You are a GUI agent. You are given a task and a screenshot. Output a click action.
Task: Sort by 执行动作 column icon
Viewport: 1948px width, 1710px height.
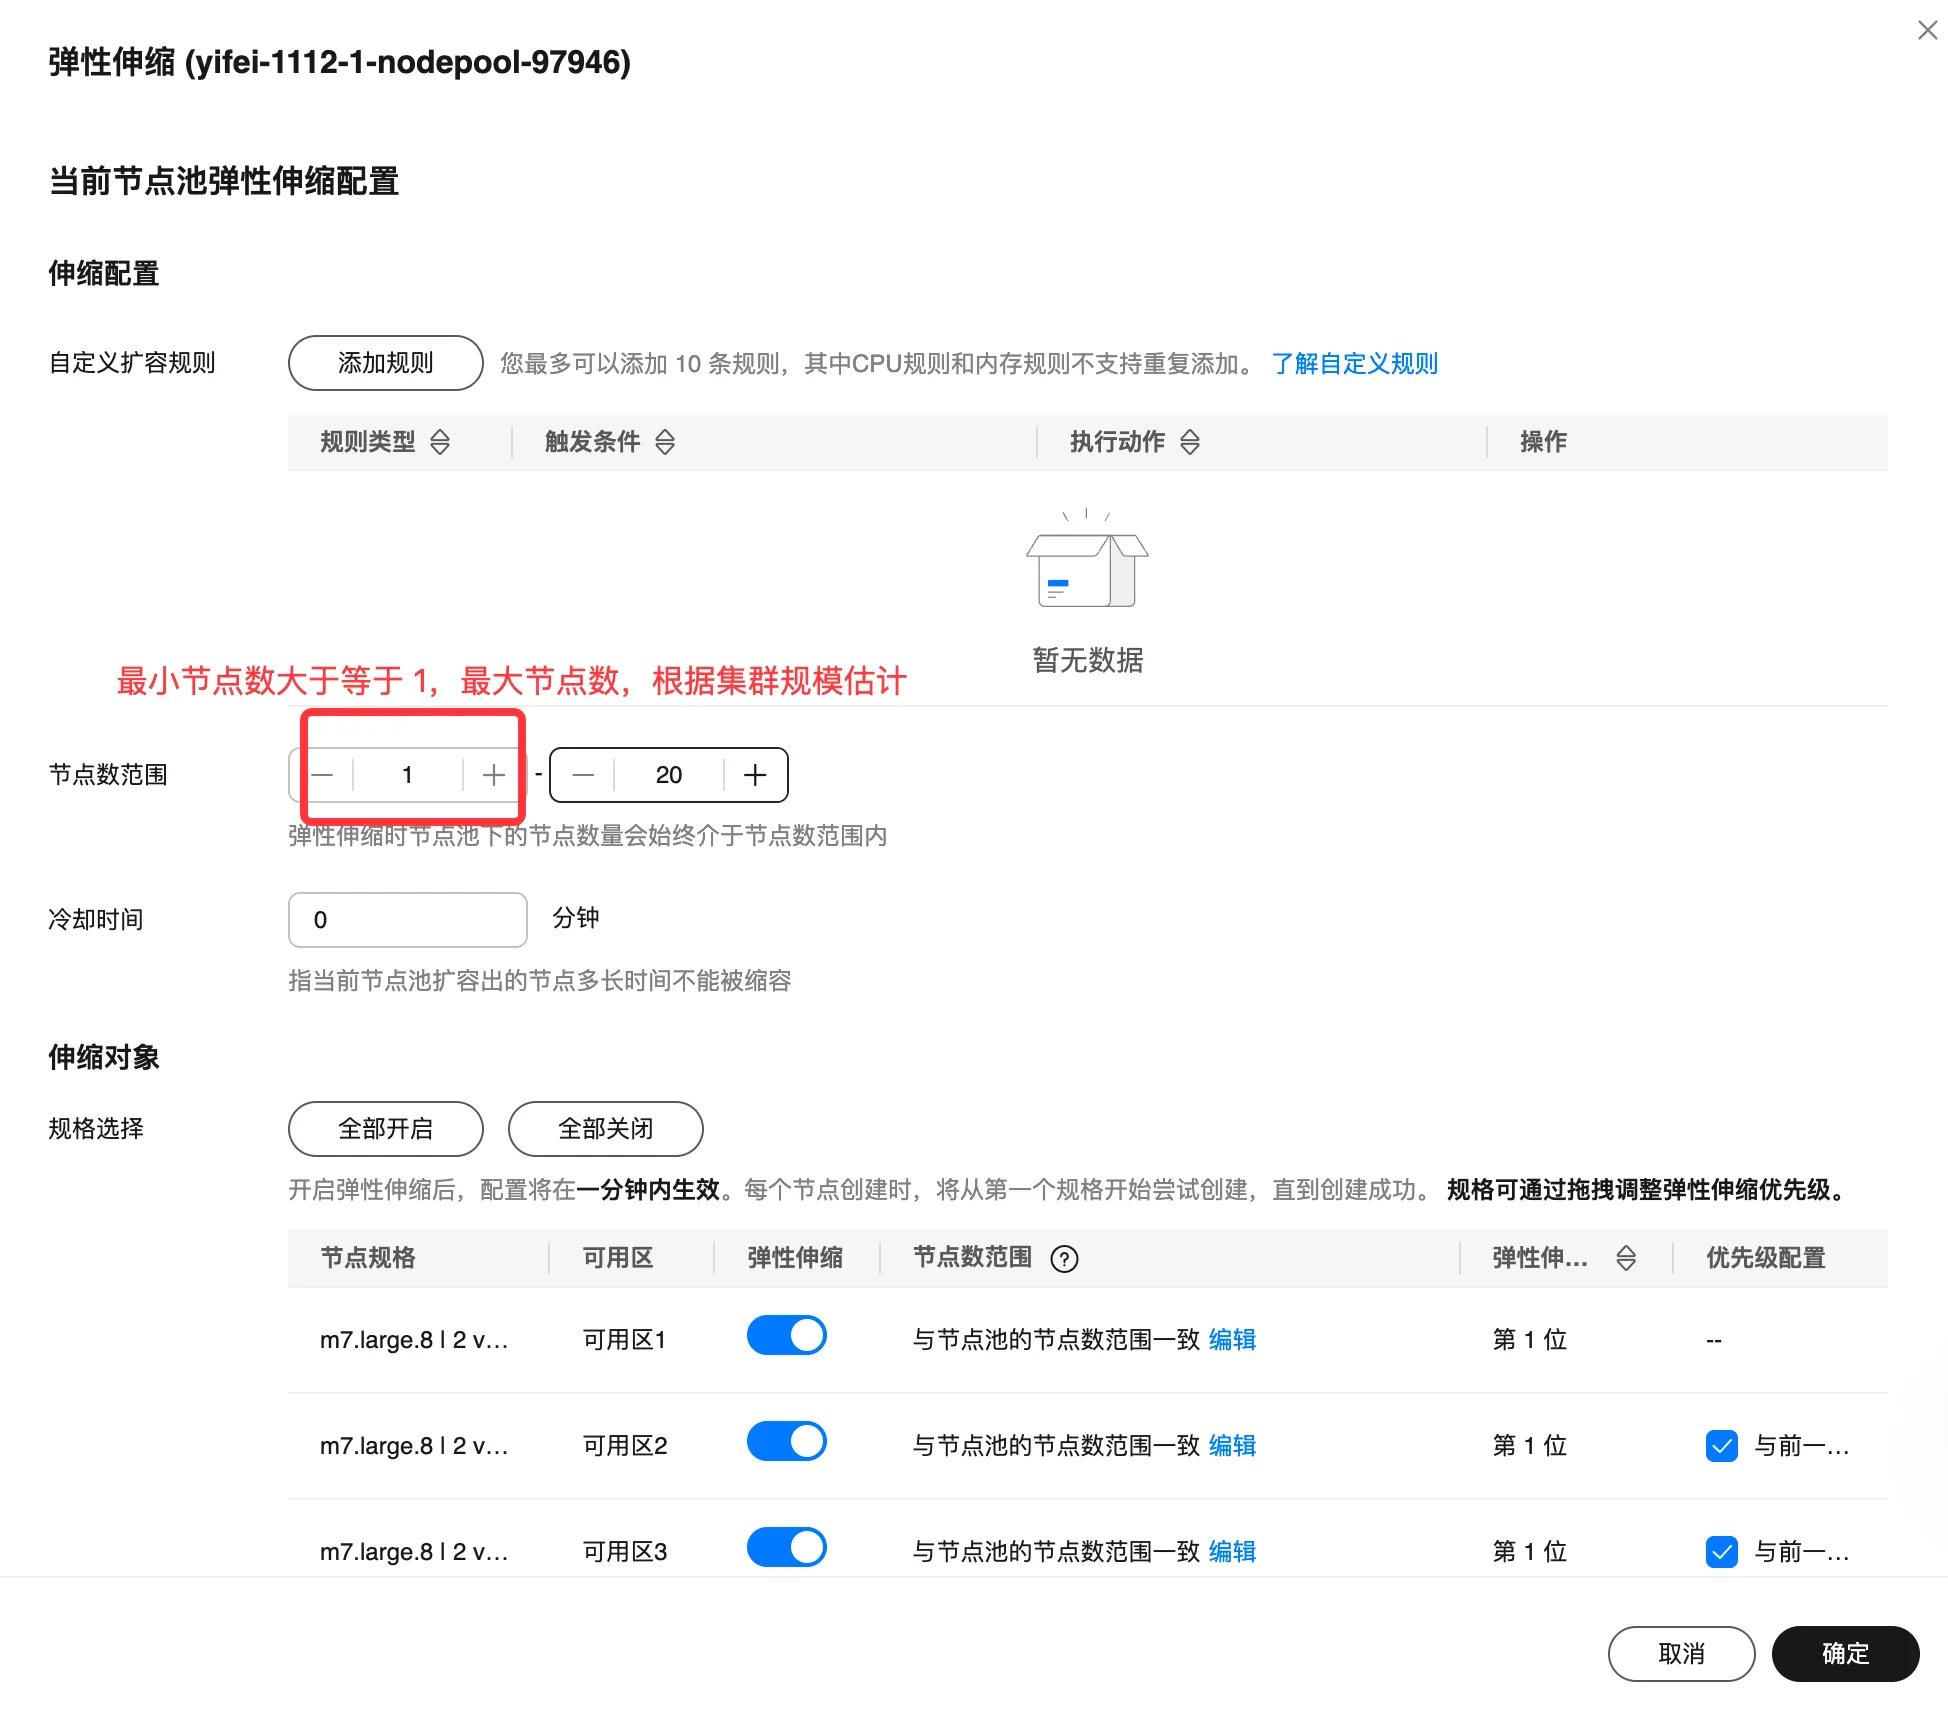[x=1190, y=442]
